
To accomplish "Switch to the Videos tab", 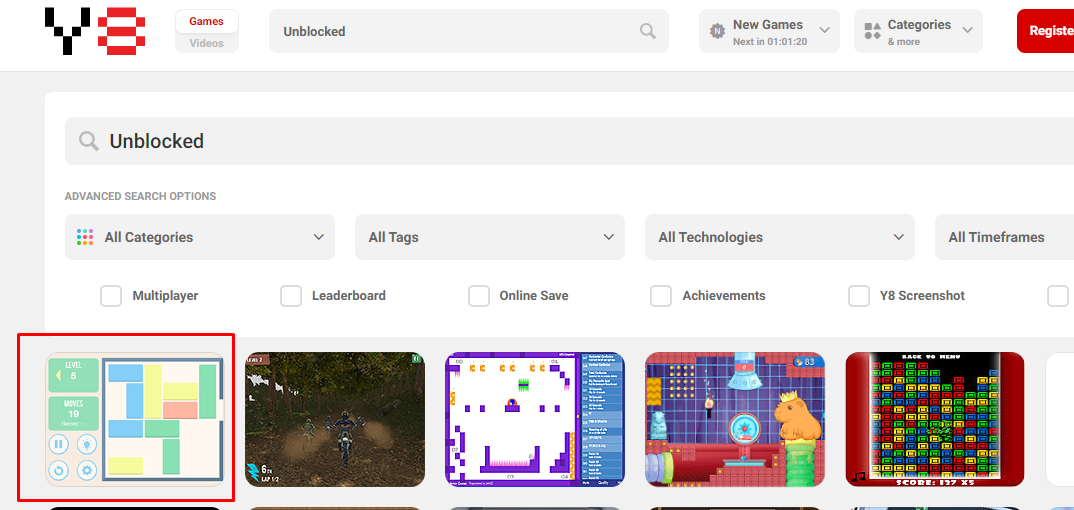I will [207, 43].
